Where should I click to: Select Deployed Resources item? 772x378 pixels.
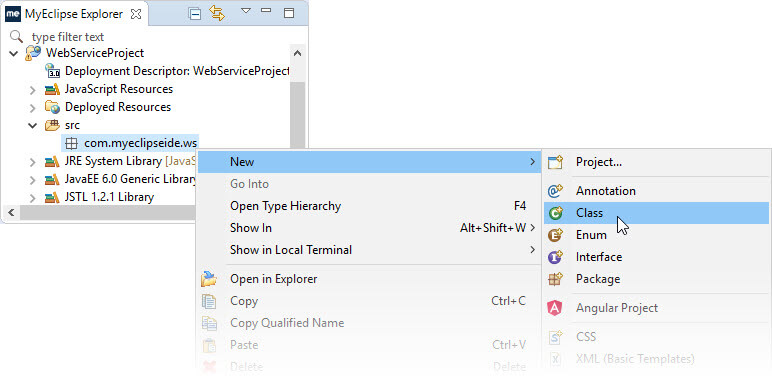pos(118,107)
